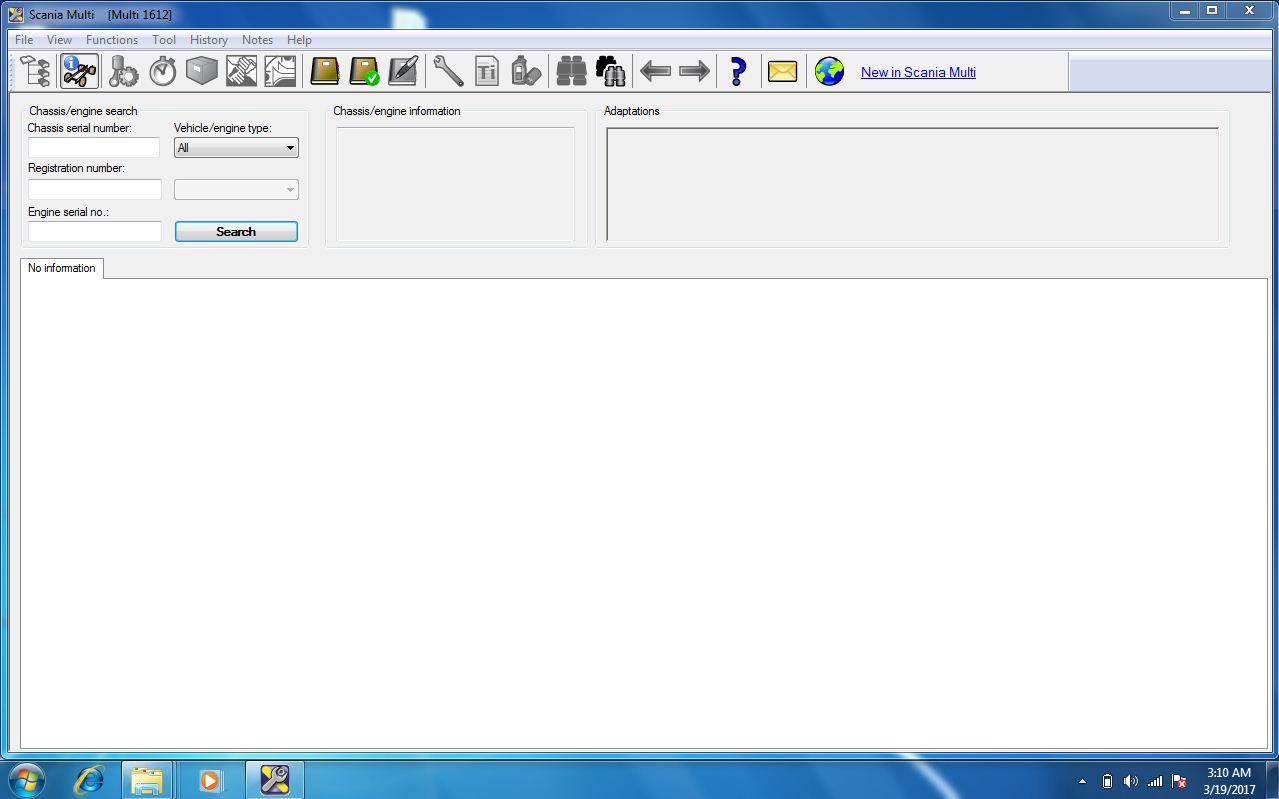This screenshot has height=799, width=1279.
Task: Open the handshake toolbar icon
Action: pos(241,72)
